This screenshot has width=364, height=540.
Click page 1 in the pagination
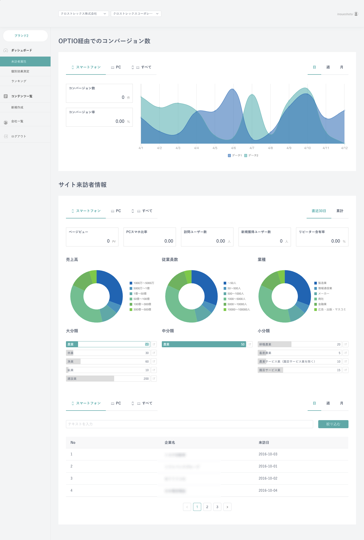[x=197, y=507]
